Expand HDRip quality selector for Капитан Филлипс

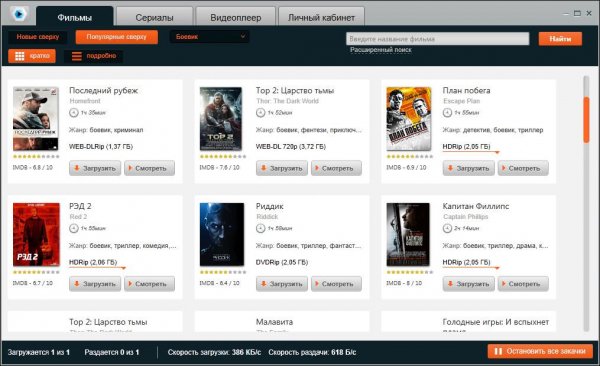tap(471, 263)
